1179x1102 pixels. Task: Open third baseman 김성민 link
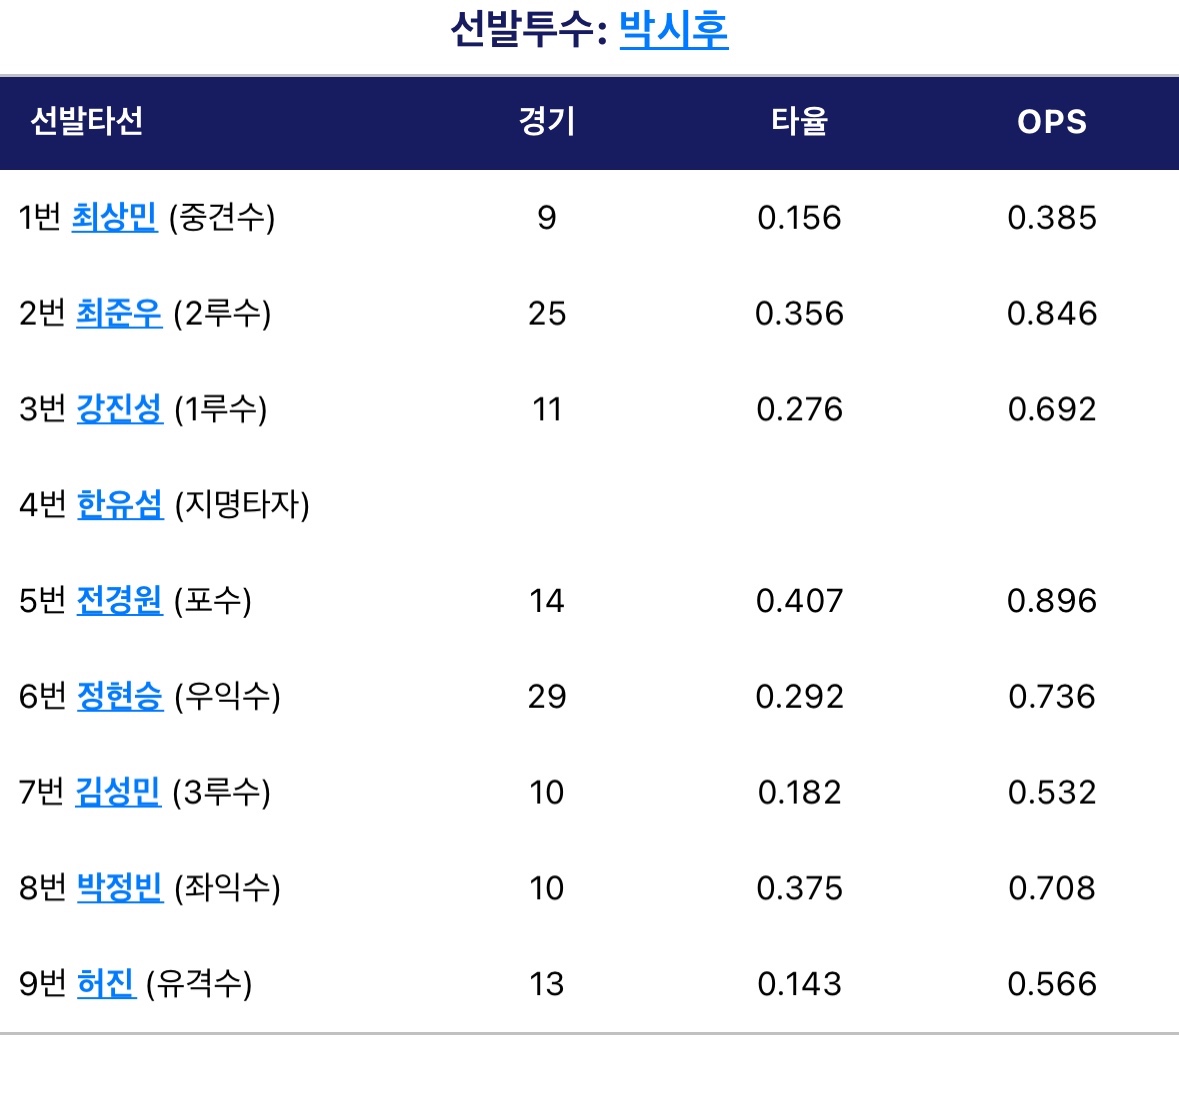coord(118,792)
